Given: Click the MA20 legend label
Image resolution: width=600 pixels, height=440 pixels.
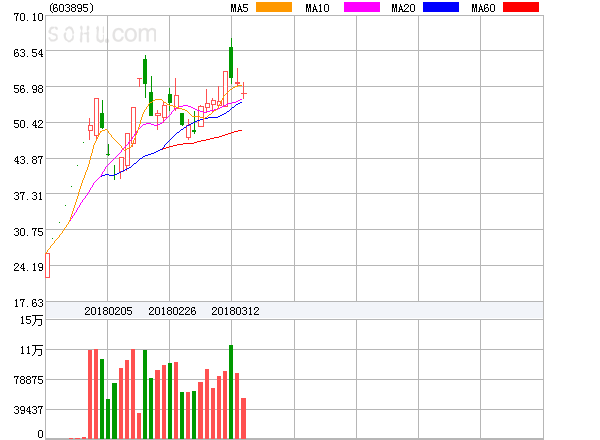Looking at the screenshot, I should [403, 8].
